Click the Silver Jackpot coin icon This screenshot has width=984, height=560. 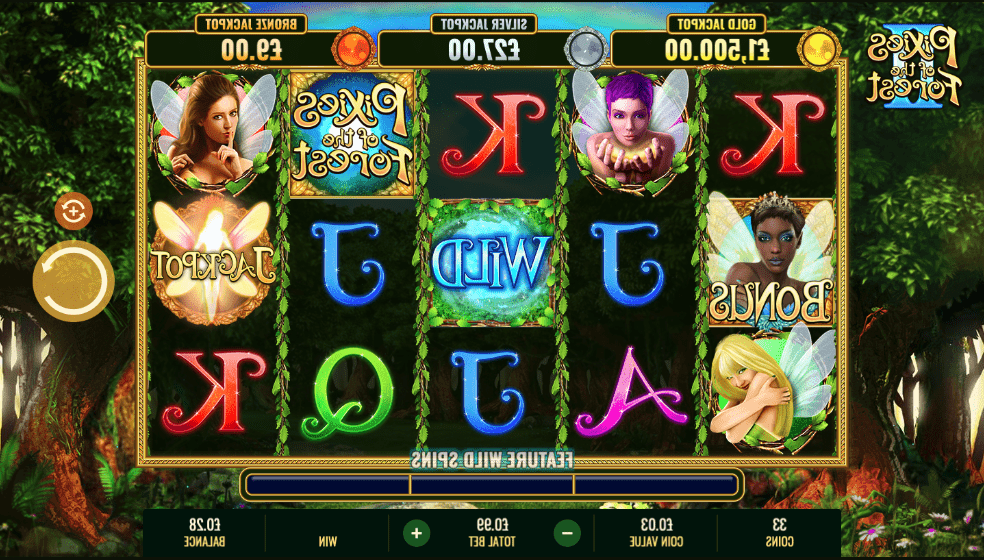point(586,49)
